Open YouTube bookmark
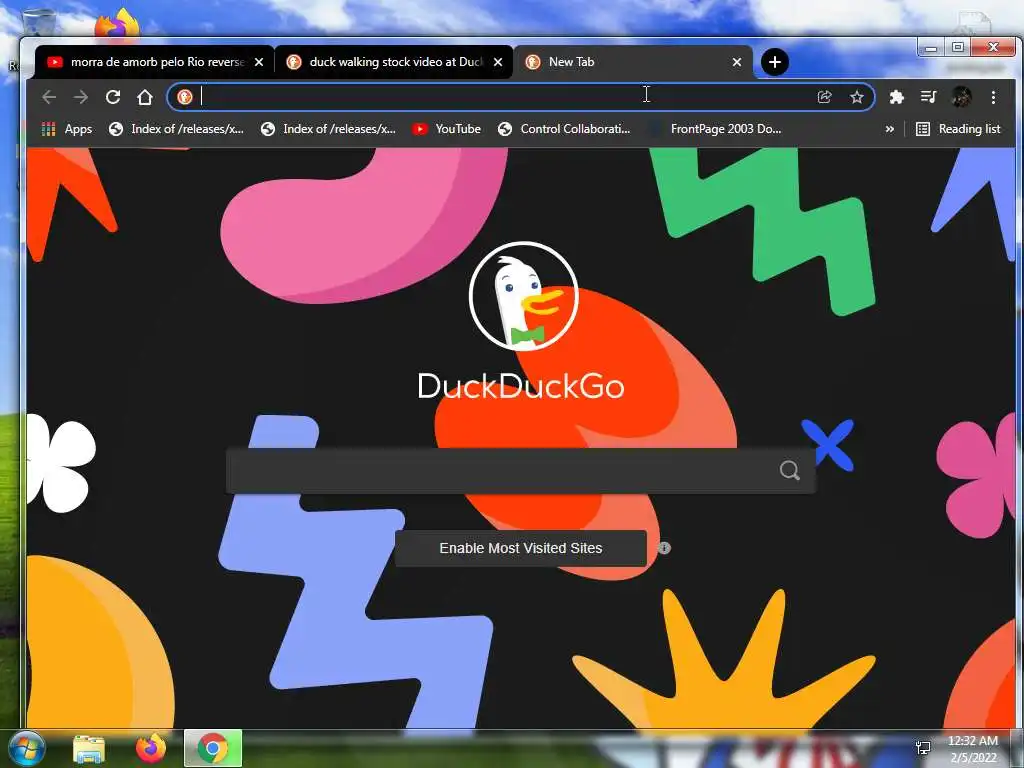 coord(447,129)
